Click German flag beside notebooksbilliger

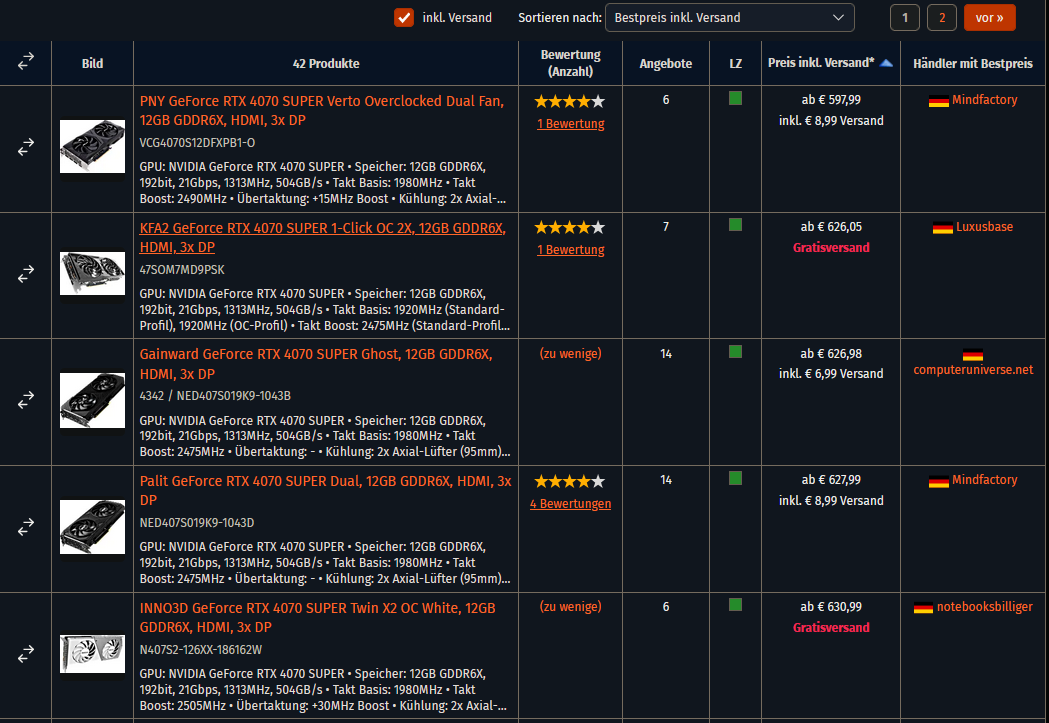coord(923,608)
